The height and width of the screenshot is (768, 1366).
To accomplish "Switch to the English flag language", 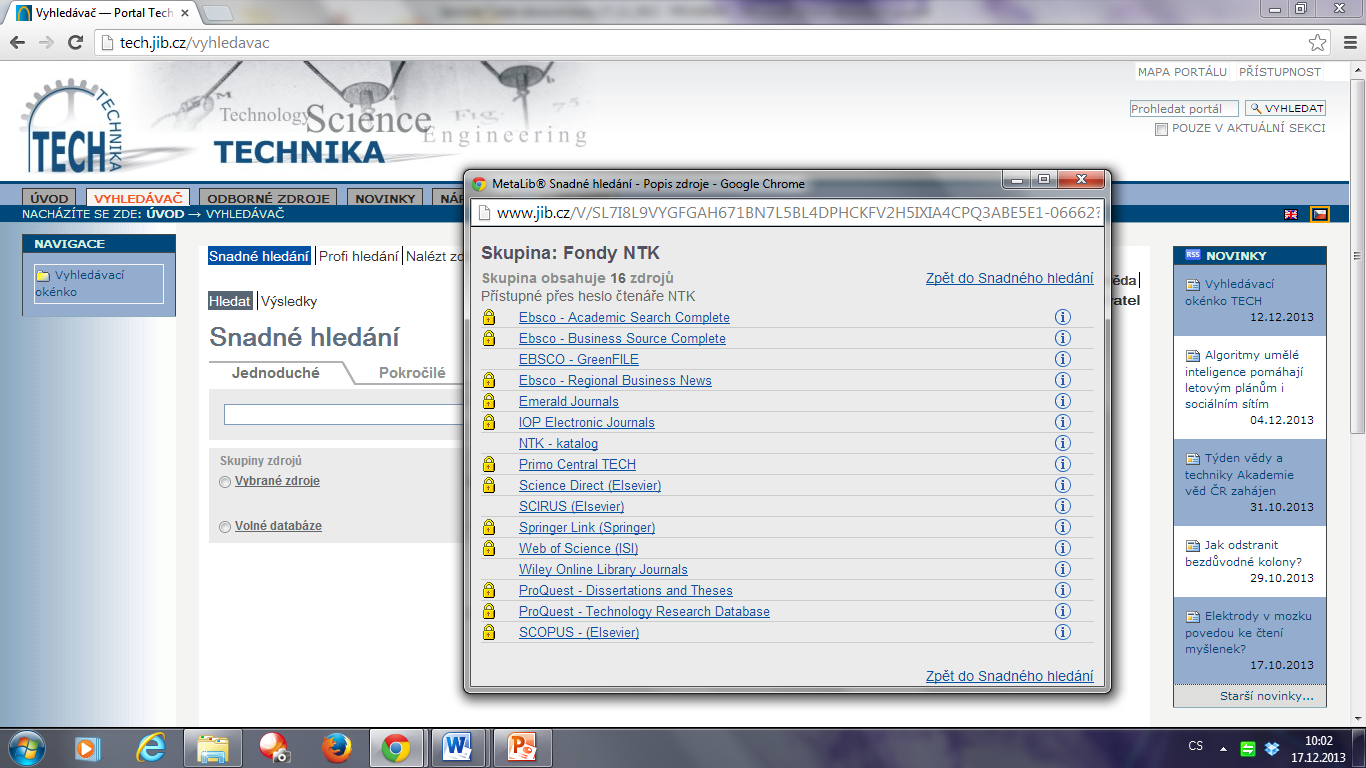I will tap(1291, 214).
